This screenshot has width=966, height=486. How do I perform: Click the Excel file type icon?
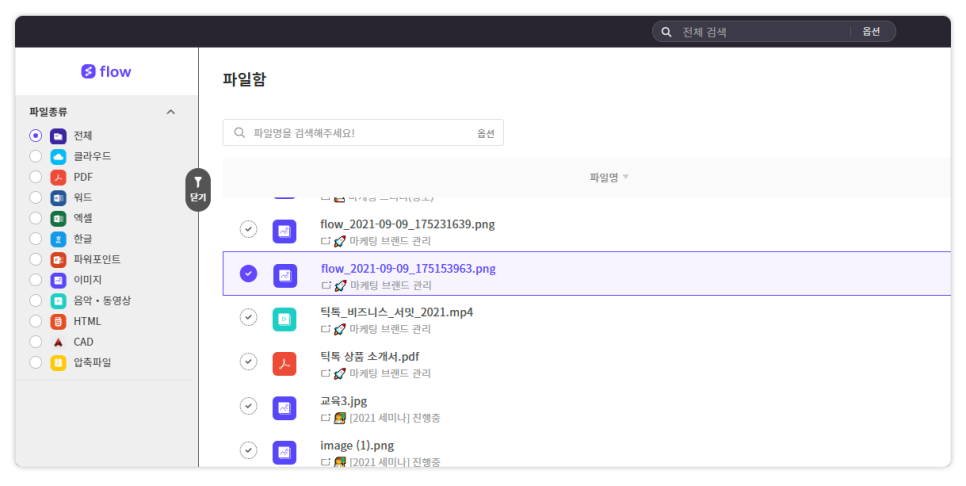click(58, 218)
